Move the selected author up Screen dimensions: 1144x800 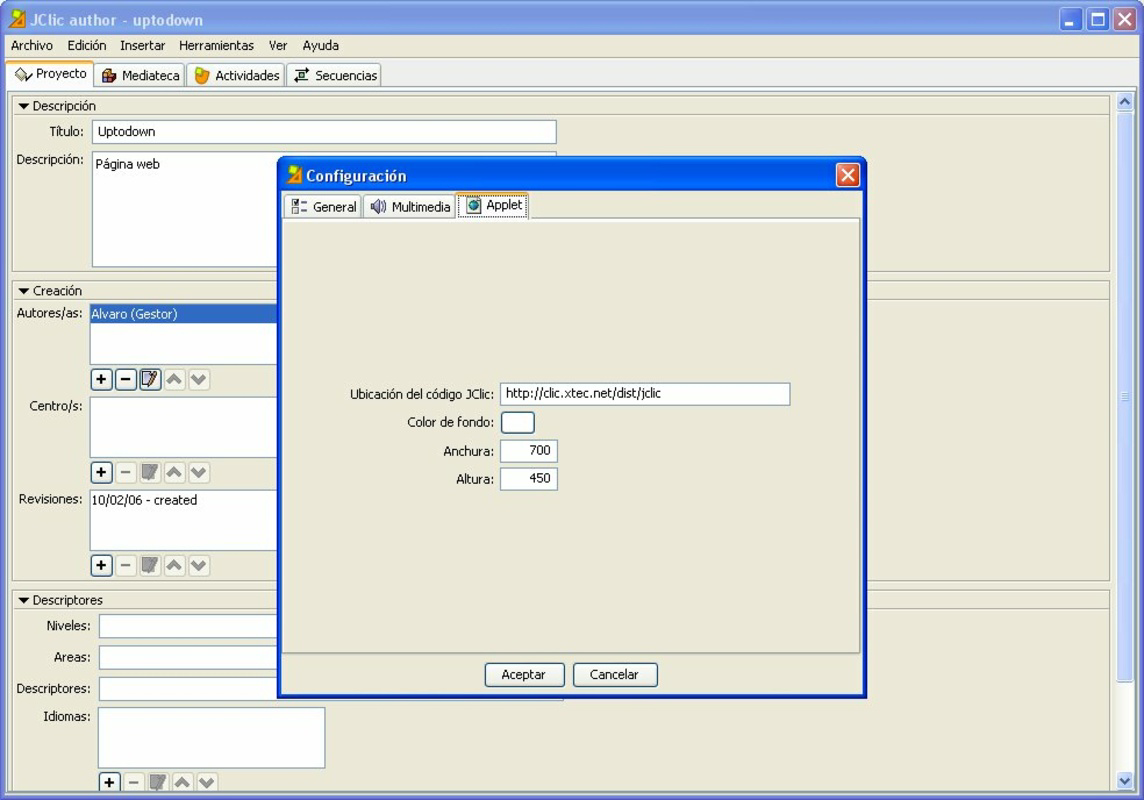coord(174,379)
